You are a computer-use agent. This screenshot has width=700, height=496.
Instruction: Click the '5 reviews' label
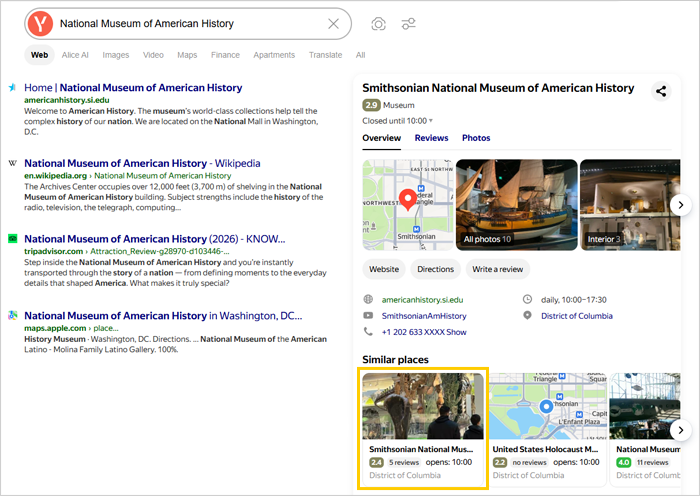[404, 463]
